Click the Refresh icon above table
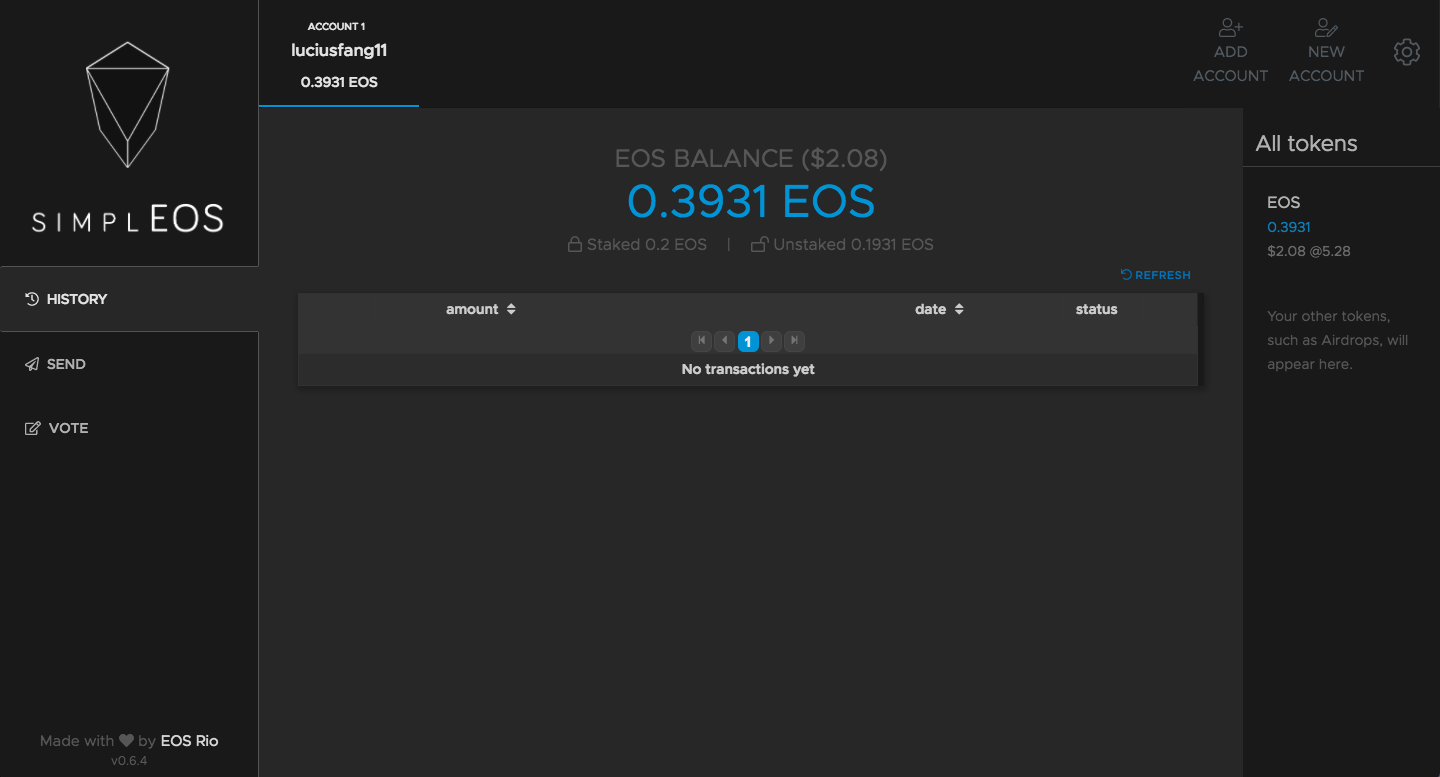 click(x=1126, y=275)
